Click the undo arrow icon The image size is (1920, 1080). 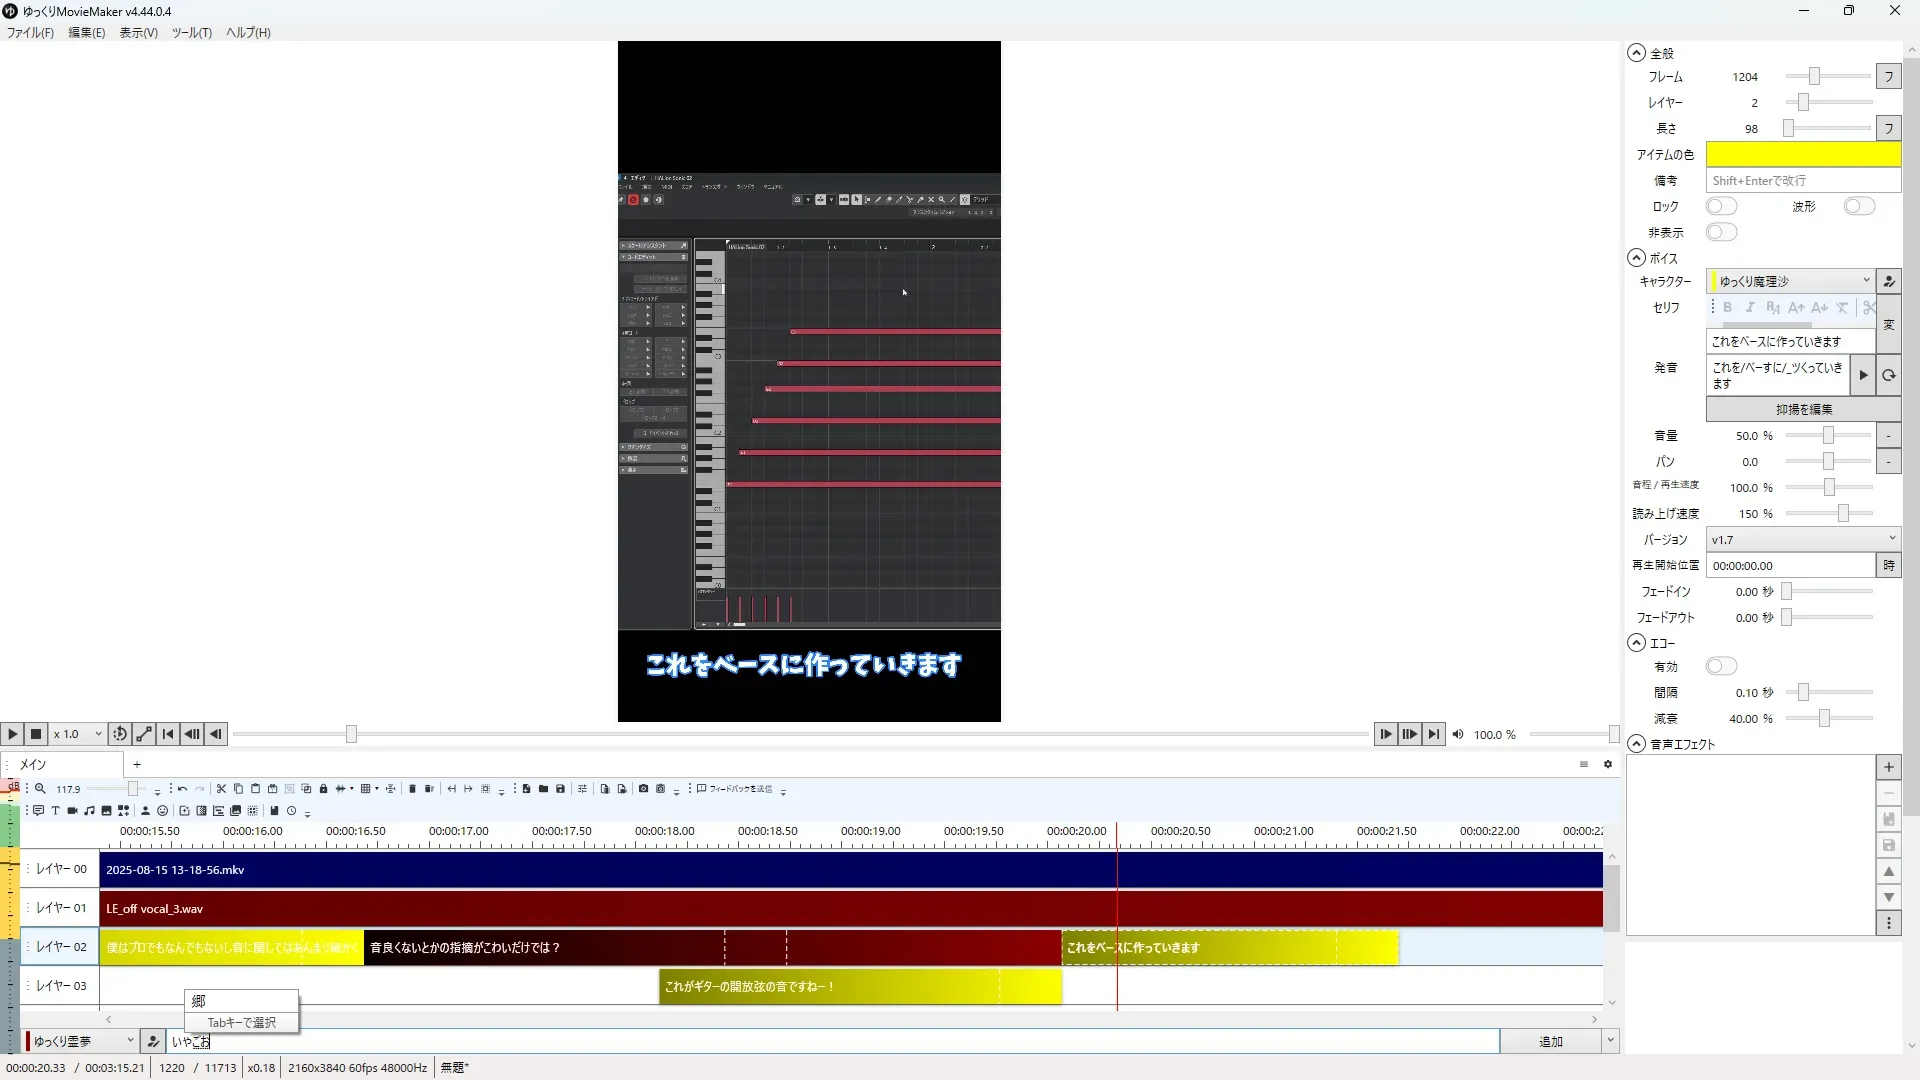[182, 789]
